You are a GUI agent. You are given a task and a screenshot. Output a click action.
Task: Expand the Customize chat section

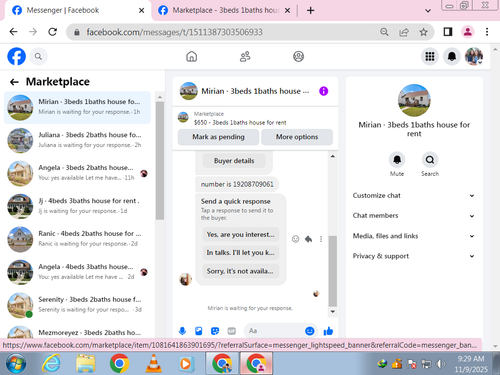point(413,196)
